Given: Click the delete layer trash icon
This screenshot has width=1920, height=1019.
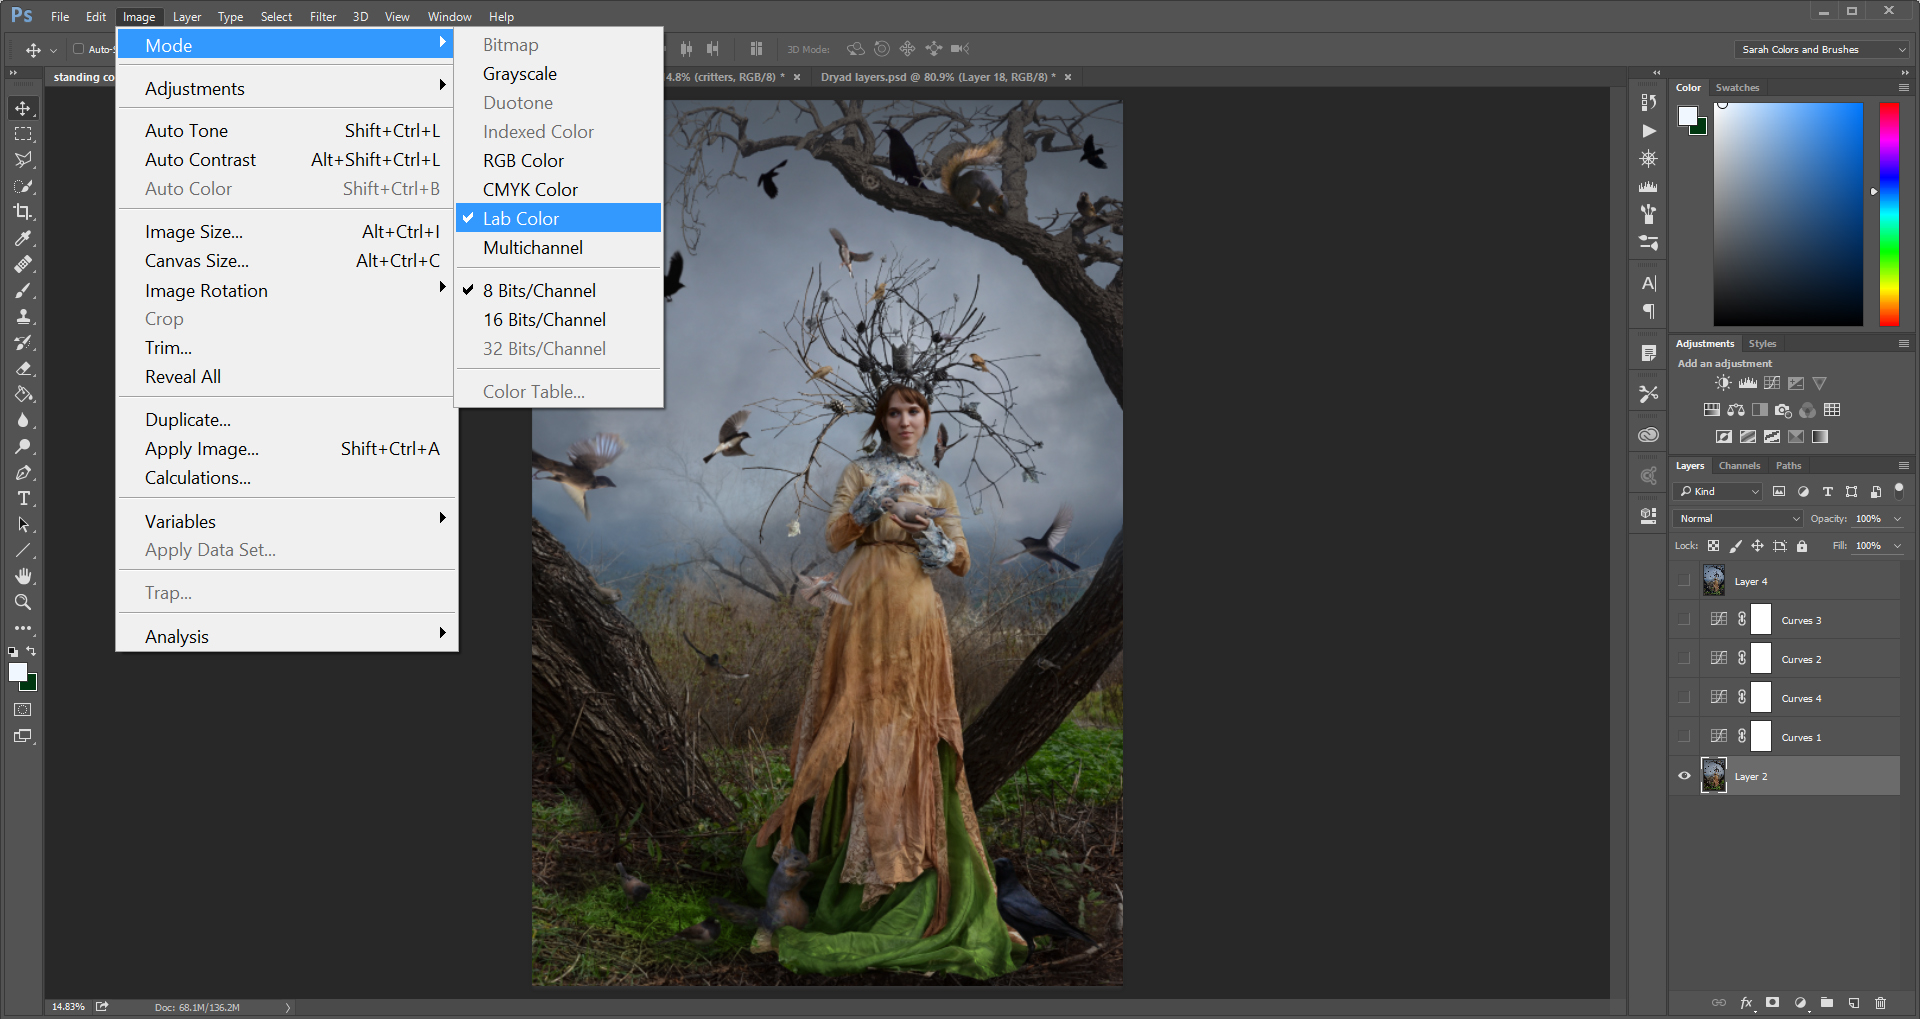Looking at the screenshot, I should click(x=1880, y=1002).
